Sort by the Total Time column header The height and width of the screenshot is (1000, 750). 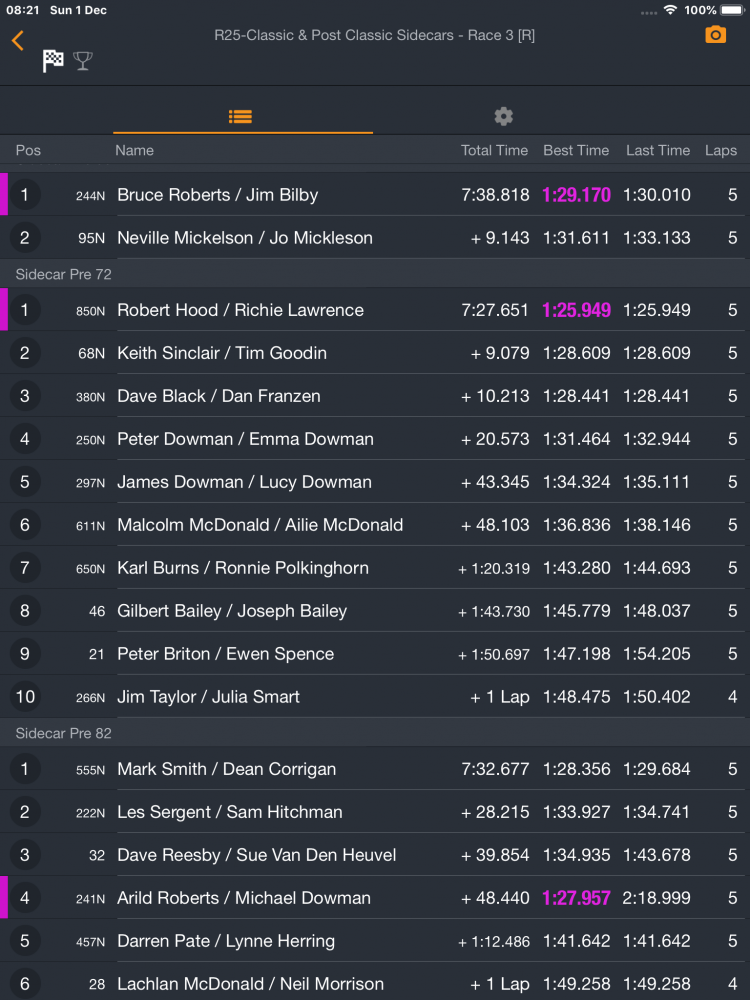click(x=494, y=150)
